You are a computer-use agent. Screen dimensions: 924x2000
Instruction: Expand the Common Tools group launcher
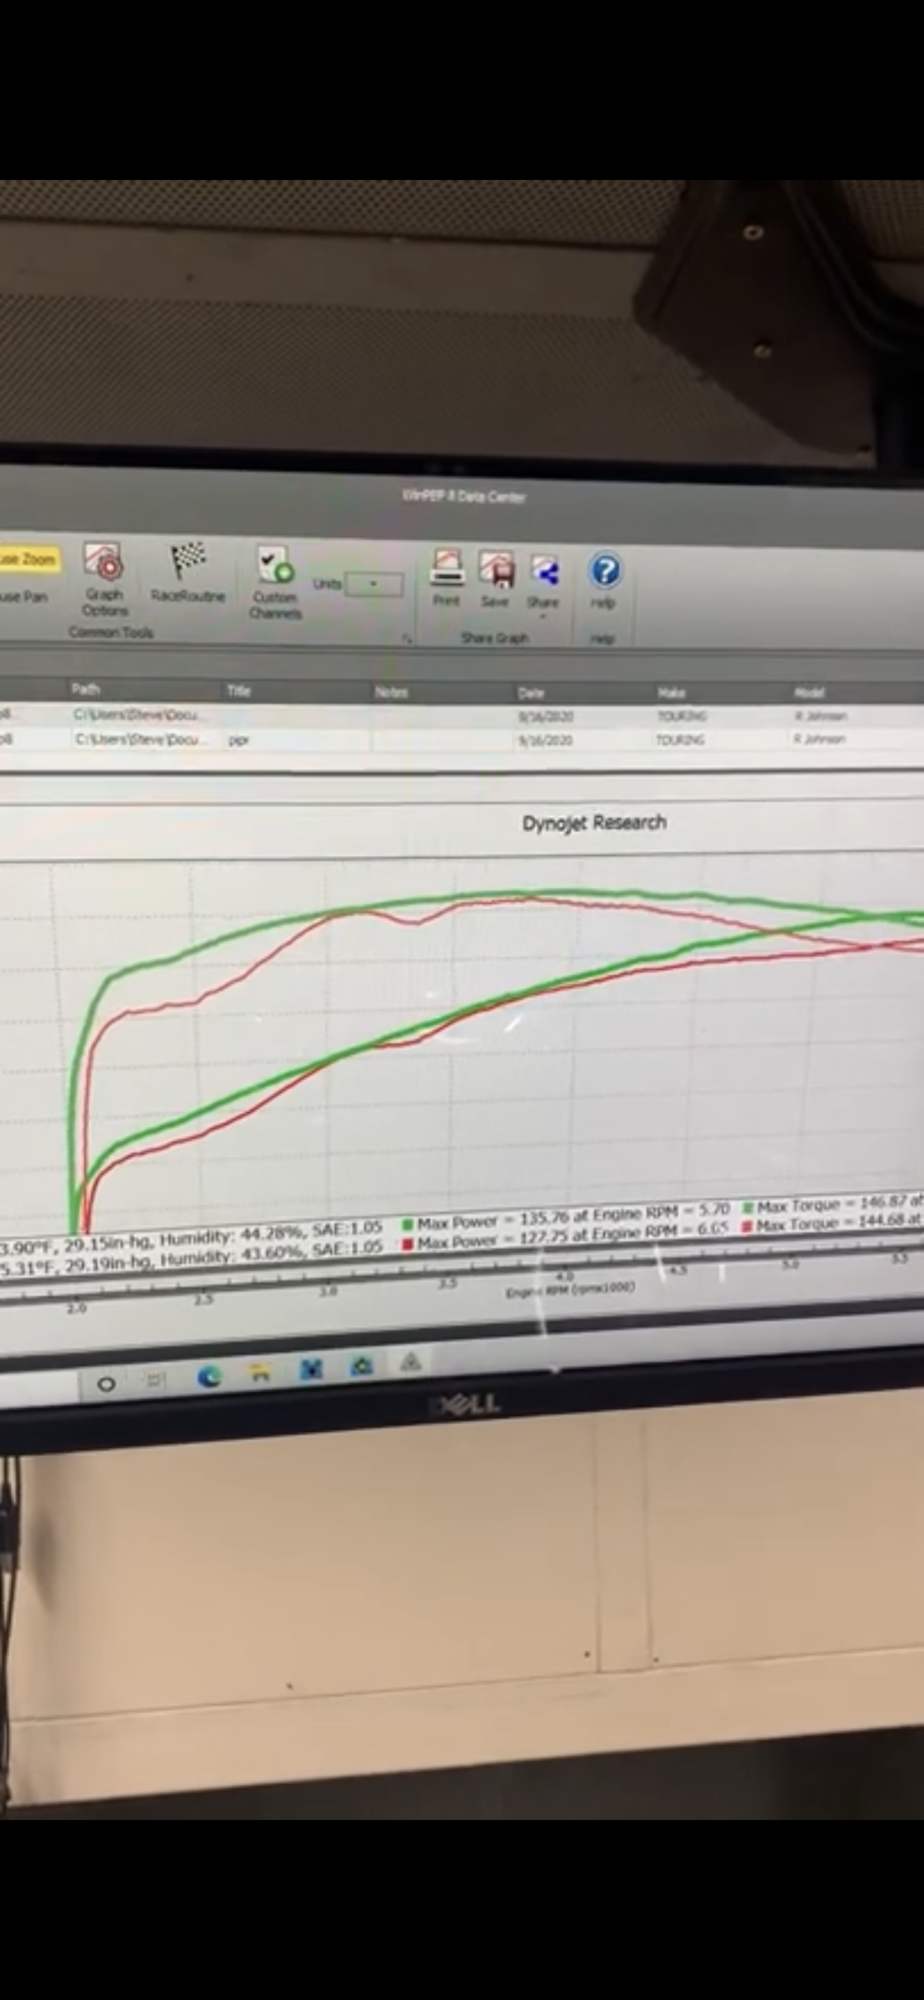[408, 638]
